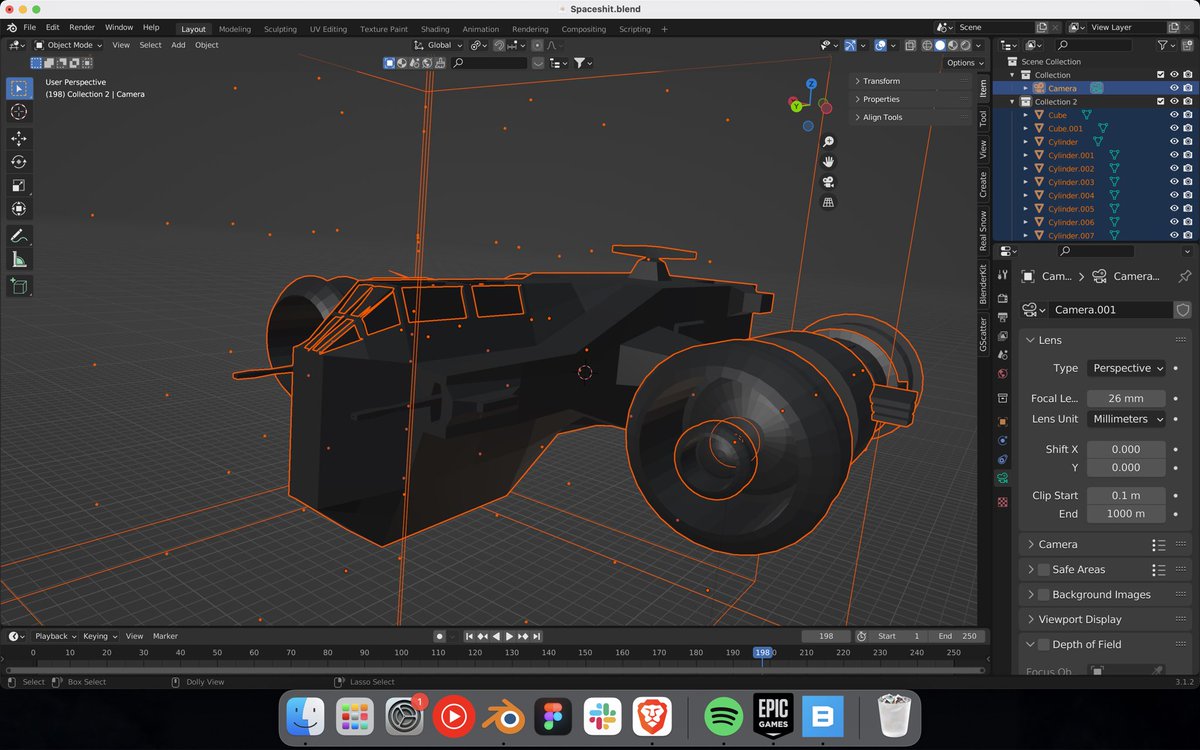Select the Rotate tool

coord(19,162)
